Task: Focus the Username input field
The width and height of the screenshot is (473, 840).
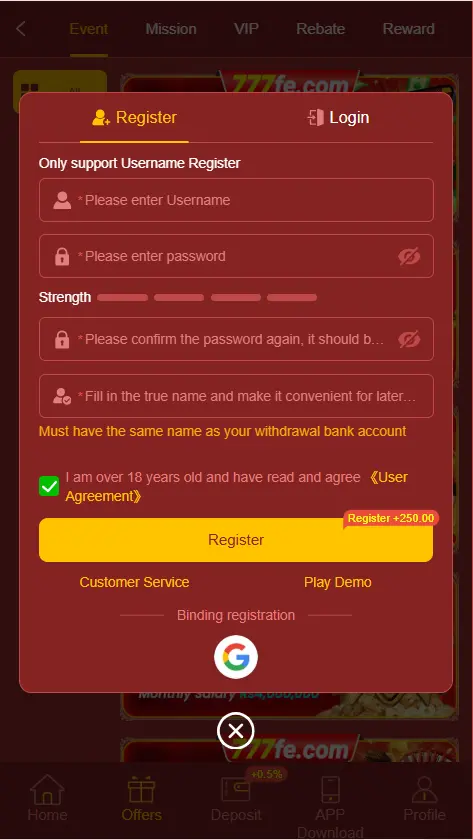Action: (236, 200)
